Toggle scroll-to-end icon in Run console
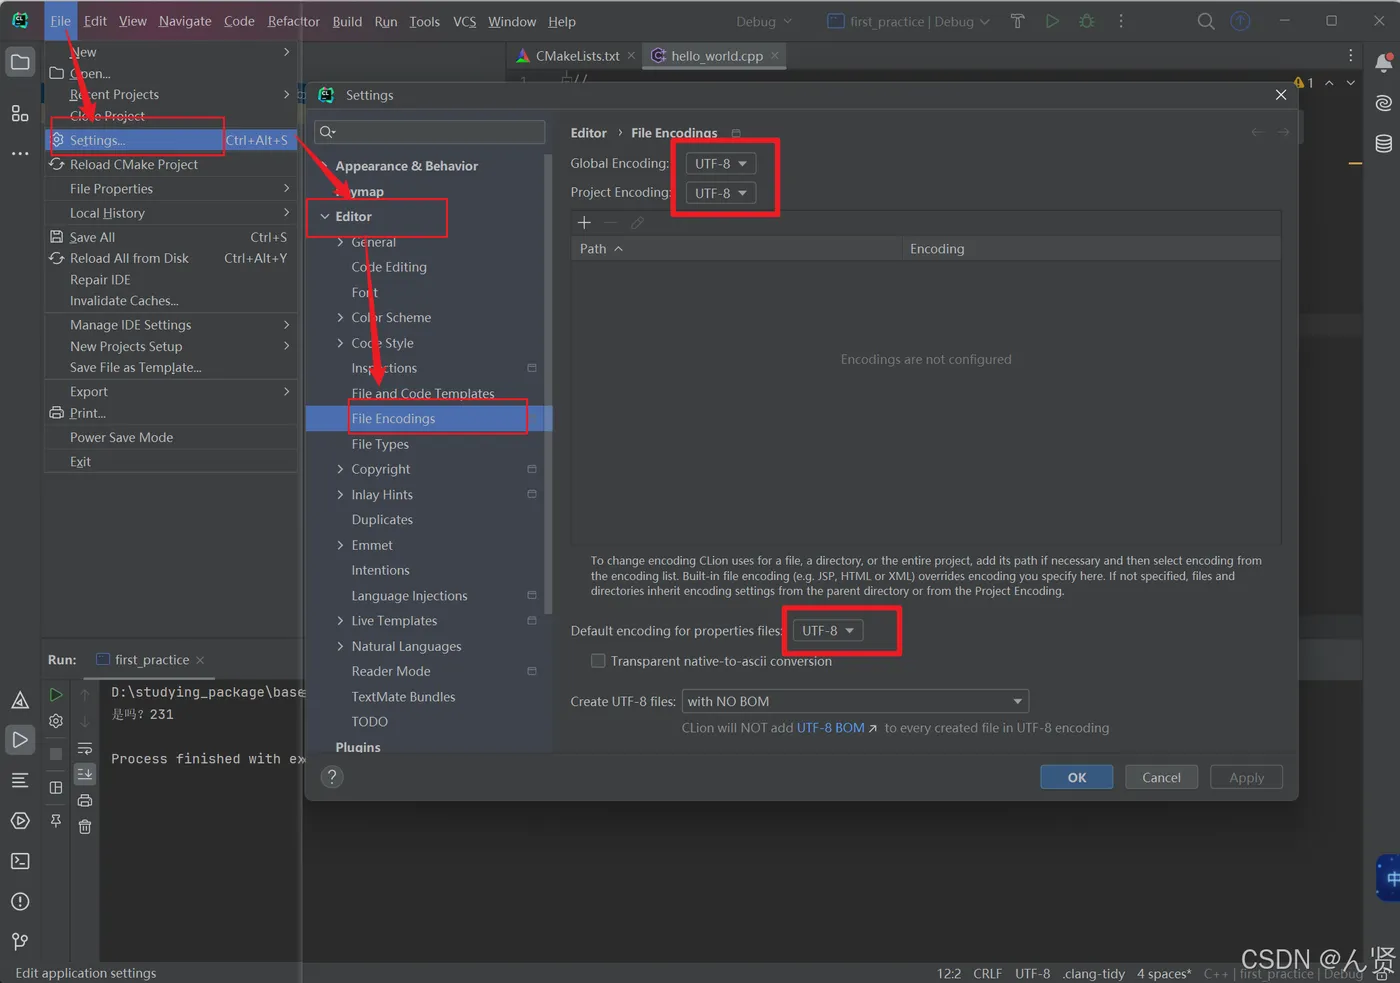 click(x=85, y=774)
